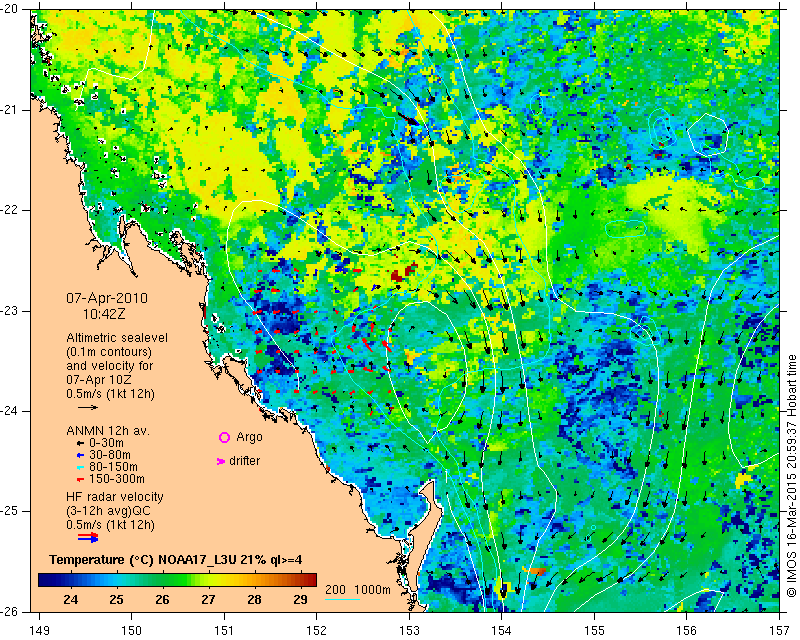Click the magenta Argo circle marker in legend
The height and width of the screenshot is (640, 800).
(x=224, y=437)
